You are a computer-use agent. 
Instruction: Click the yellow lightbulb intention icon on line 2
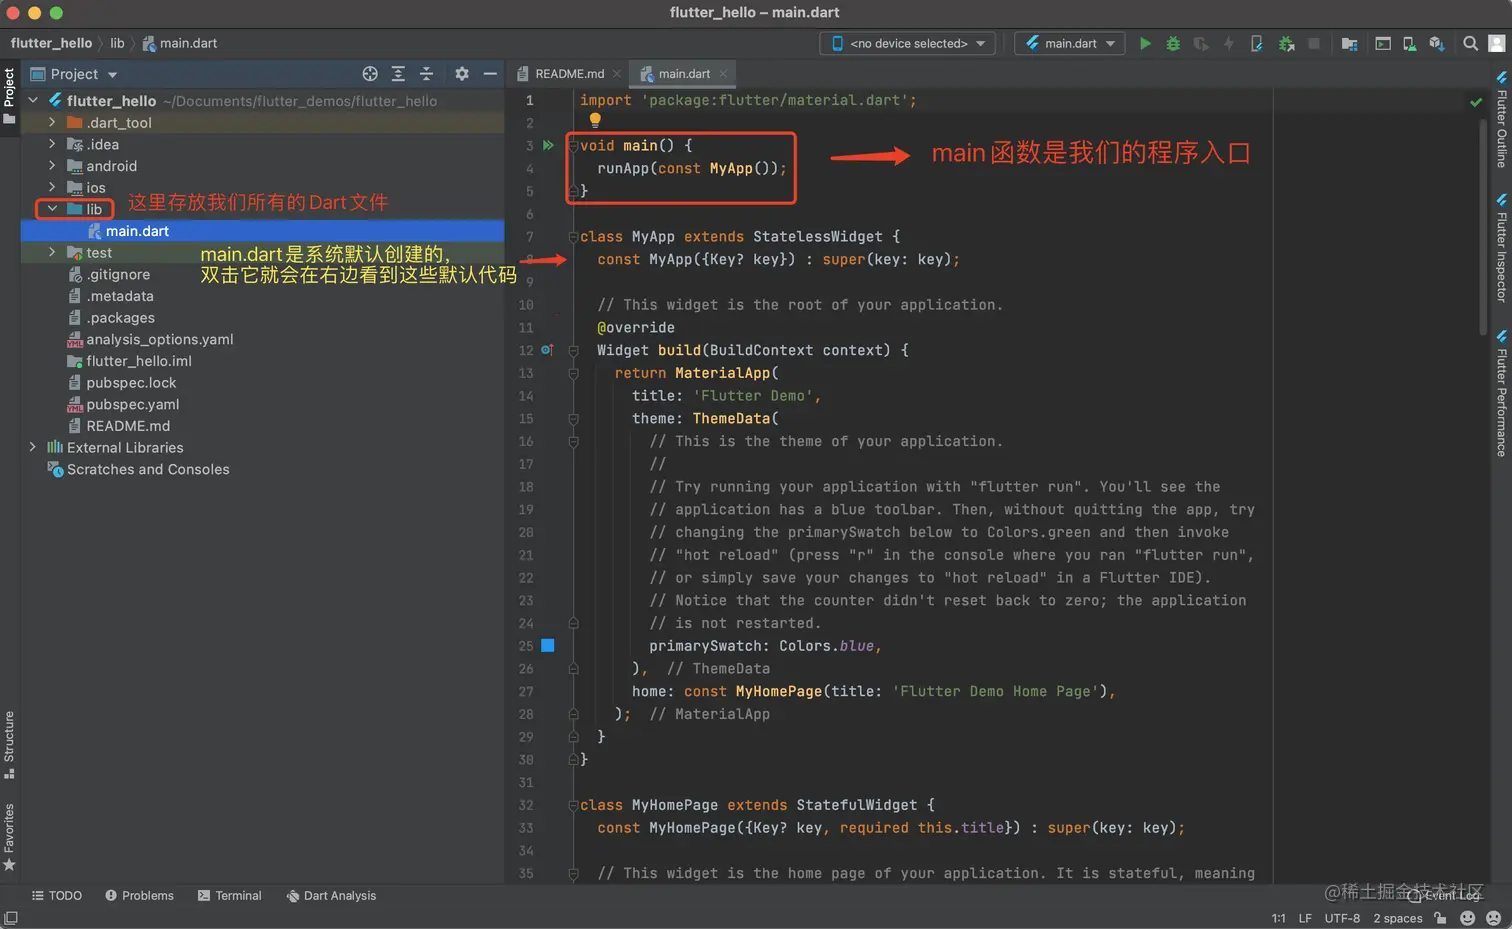(x=595, y=120)
